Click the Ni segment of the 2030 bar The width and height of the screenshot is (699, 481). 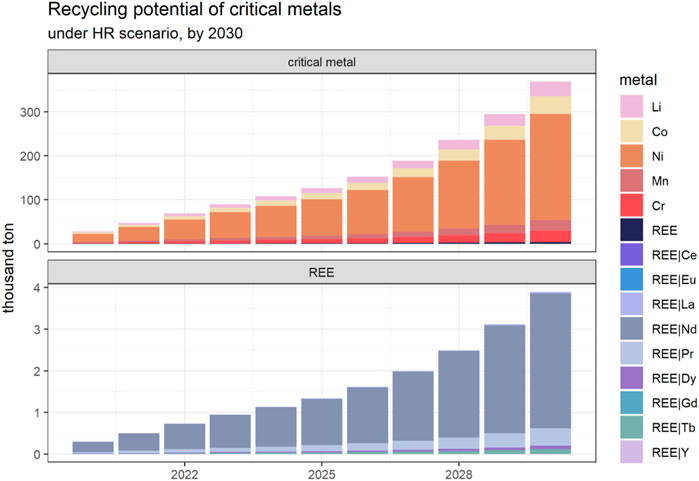551,167
